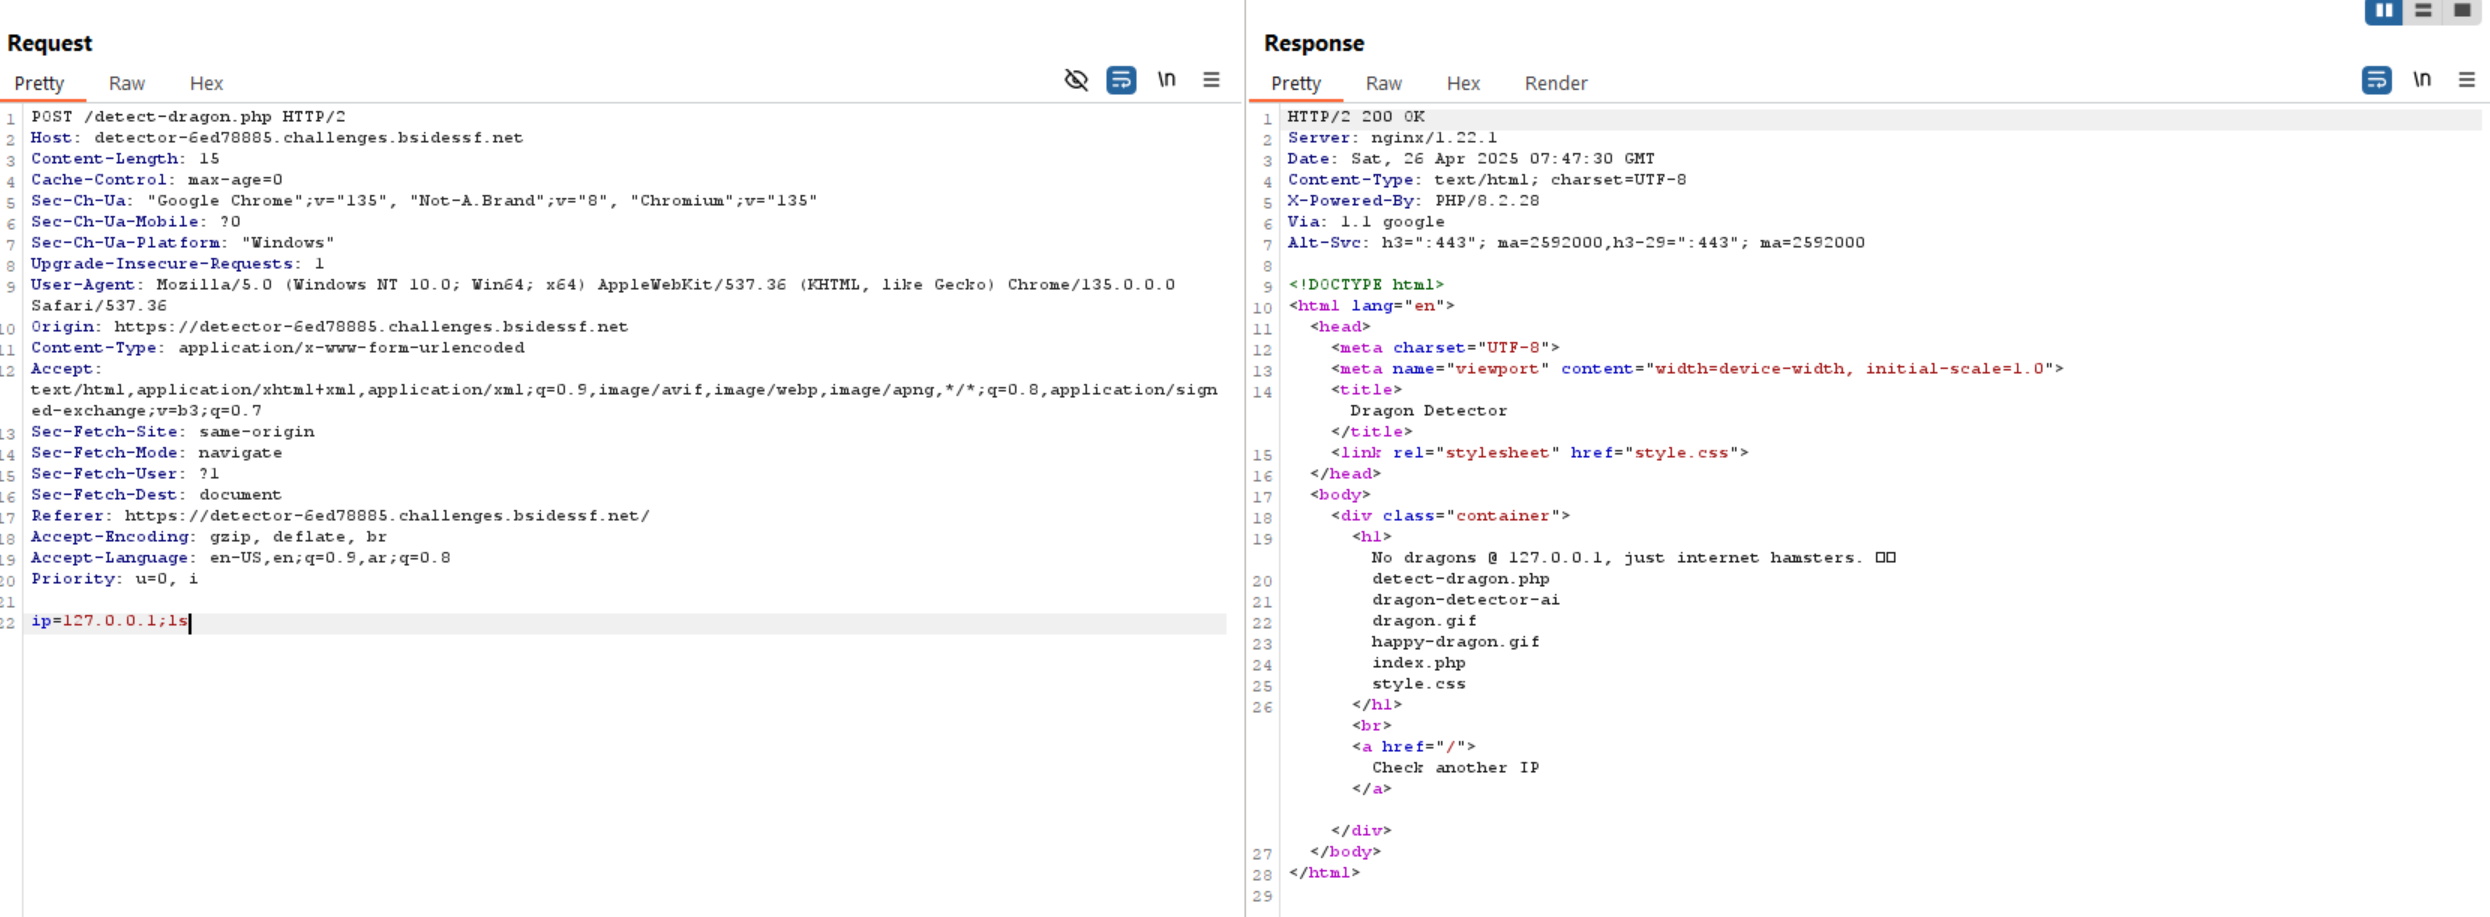Click the Alt-Svc response header line
The width and height of the screenshot is (2490, 917).
(x=1576, y=243)
